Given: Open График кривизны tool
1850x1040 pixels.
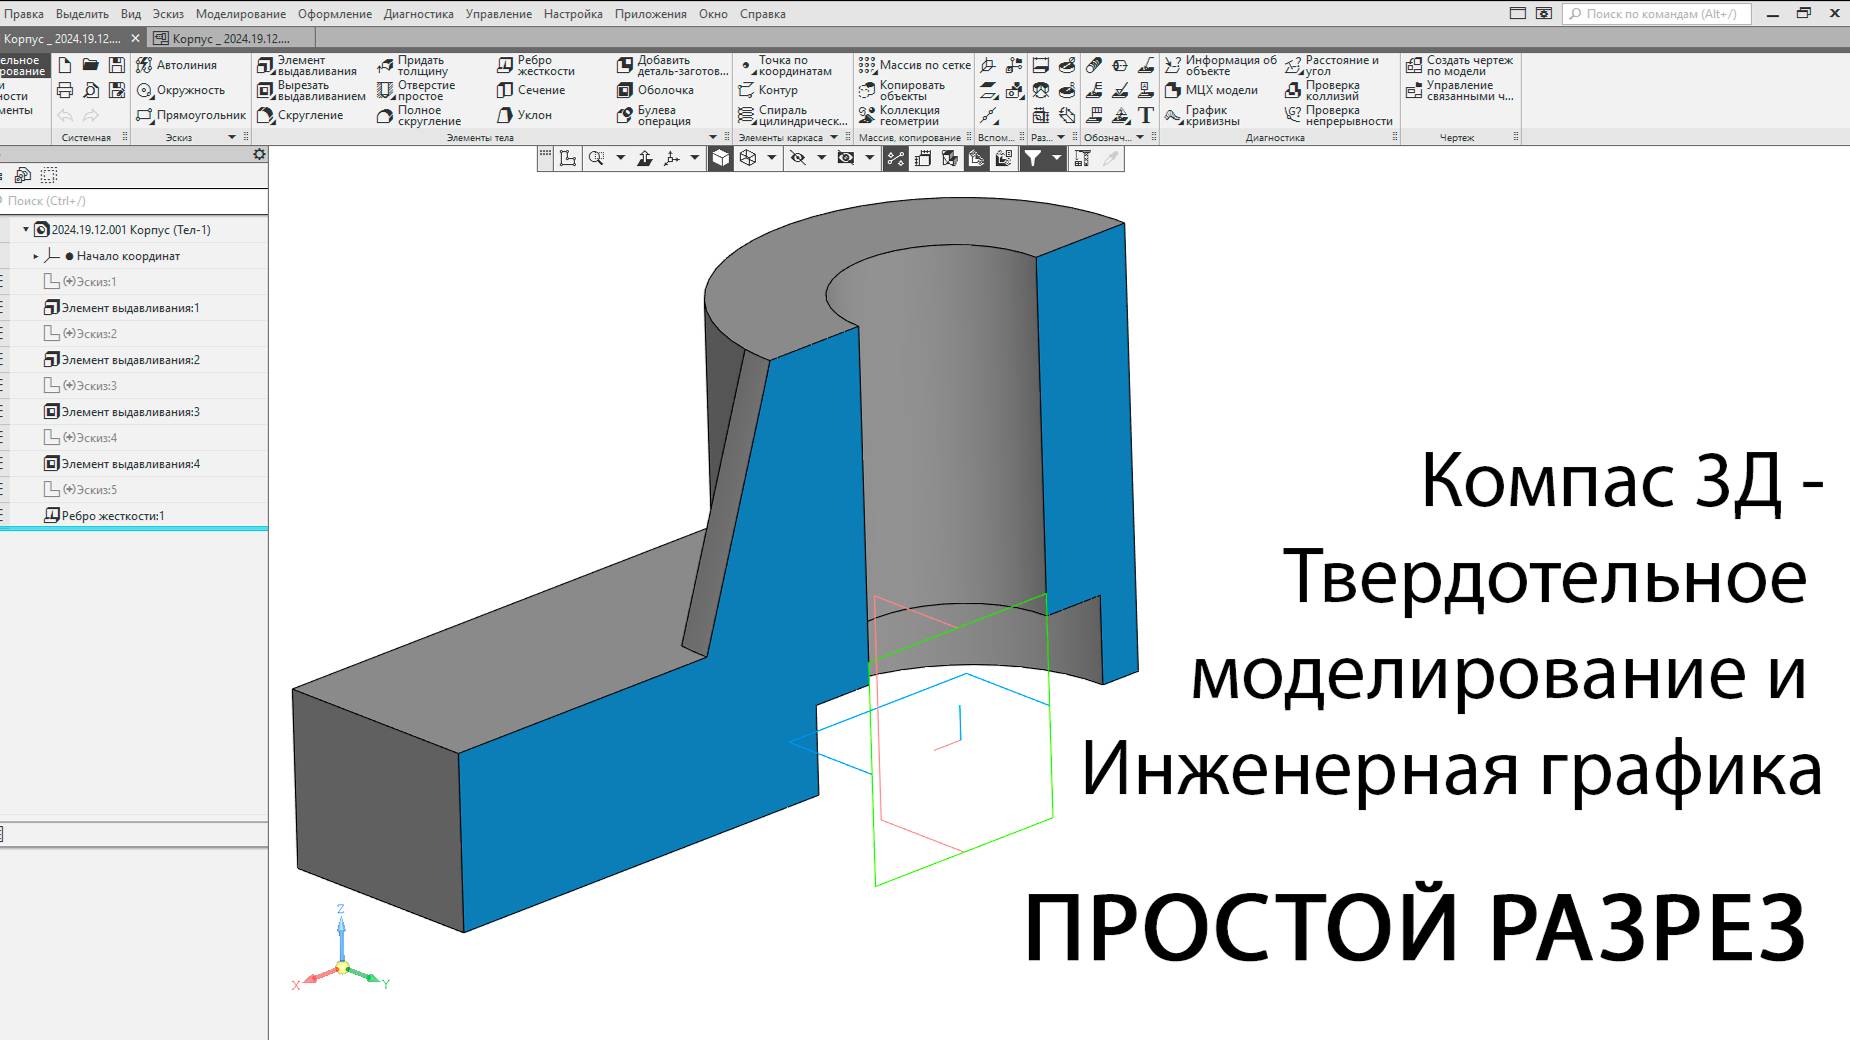Looking at the screenshot, I should [x=1203, y=116].
